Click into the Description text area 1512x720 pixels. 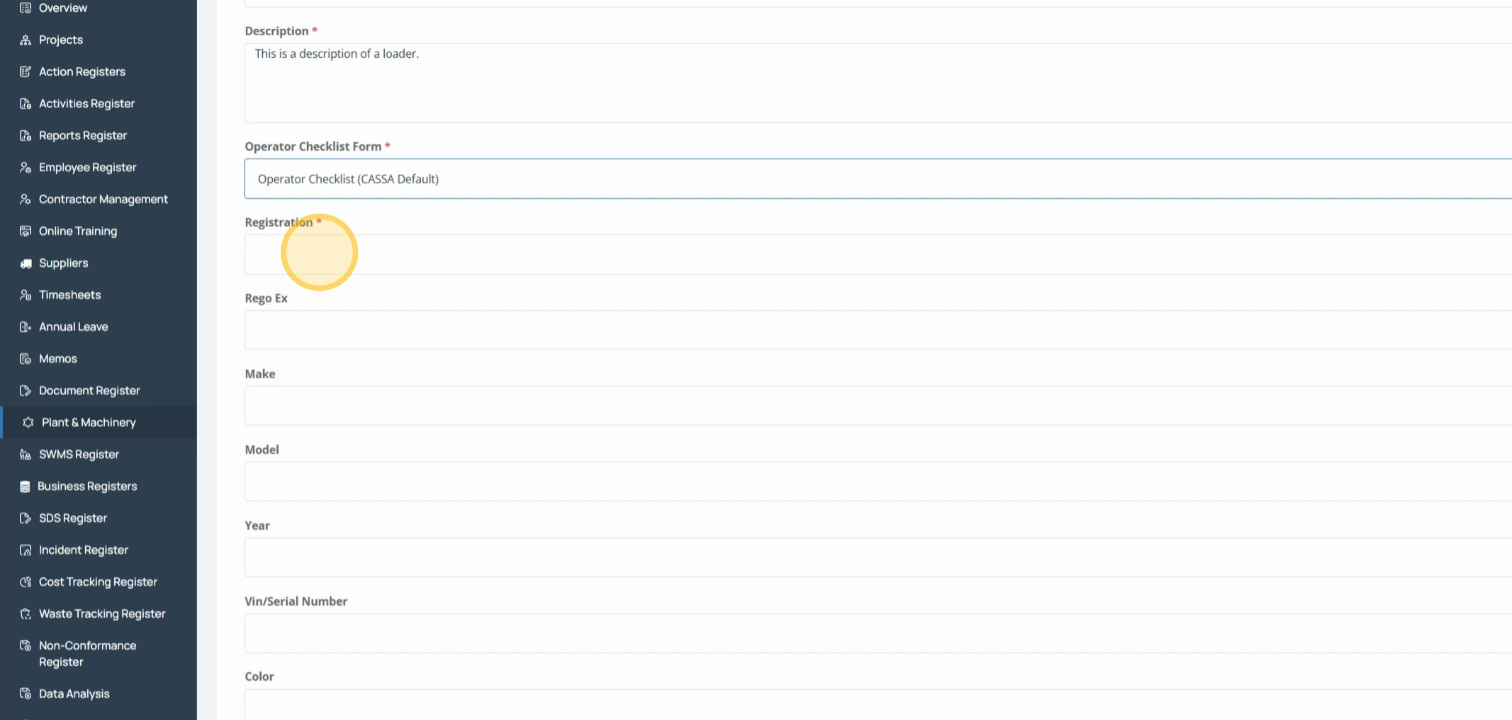point(878,83)
